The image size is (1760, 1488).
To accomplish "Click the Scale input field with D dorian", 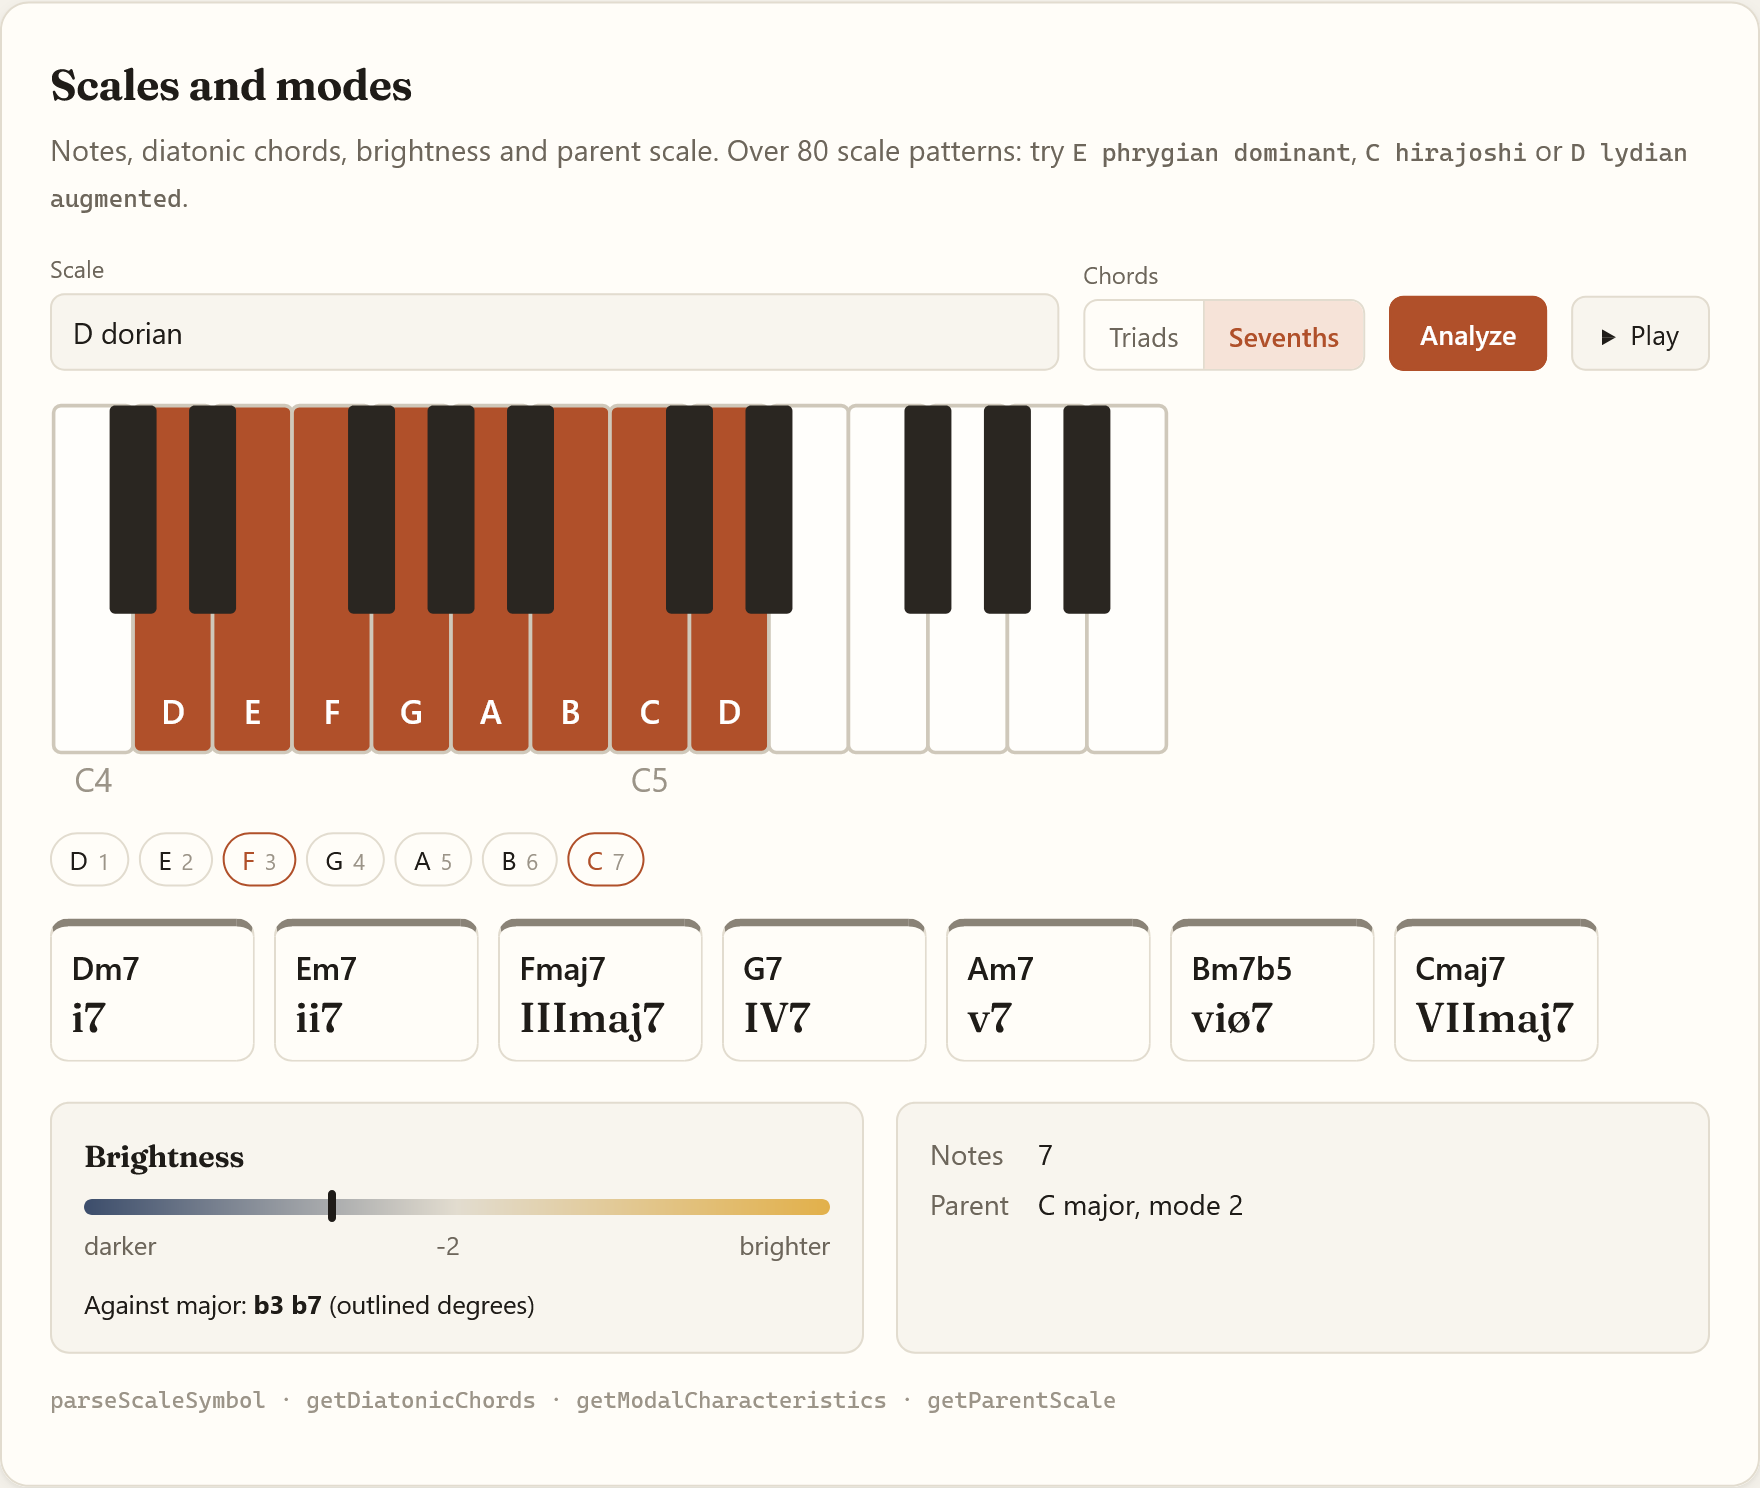I will [554, 332].
